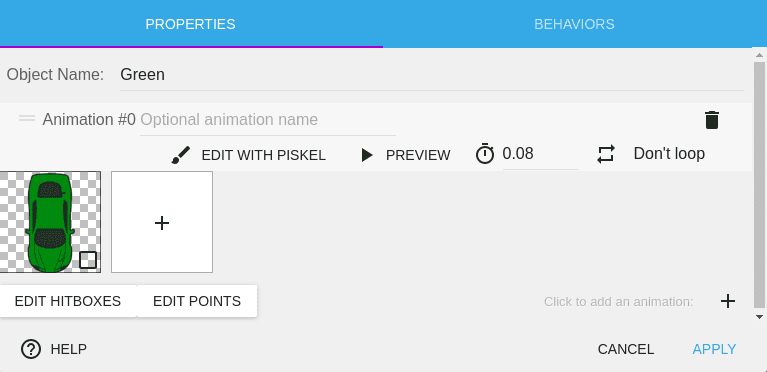
Task: Click the drag handle icon beside Animation #0
Action: [x=27, y=118]
